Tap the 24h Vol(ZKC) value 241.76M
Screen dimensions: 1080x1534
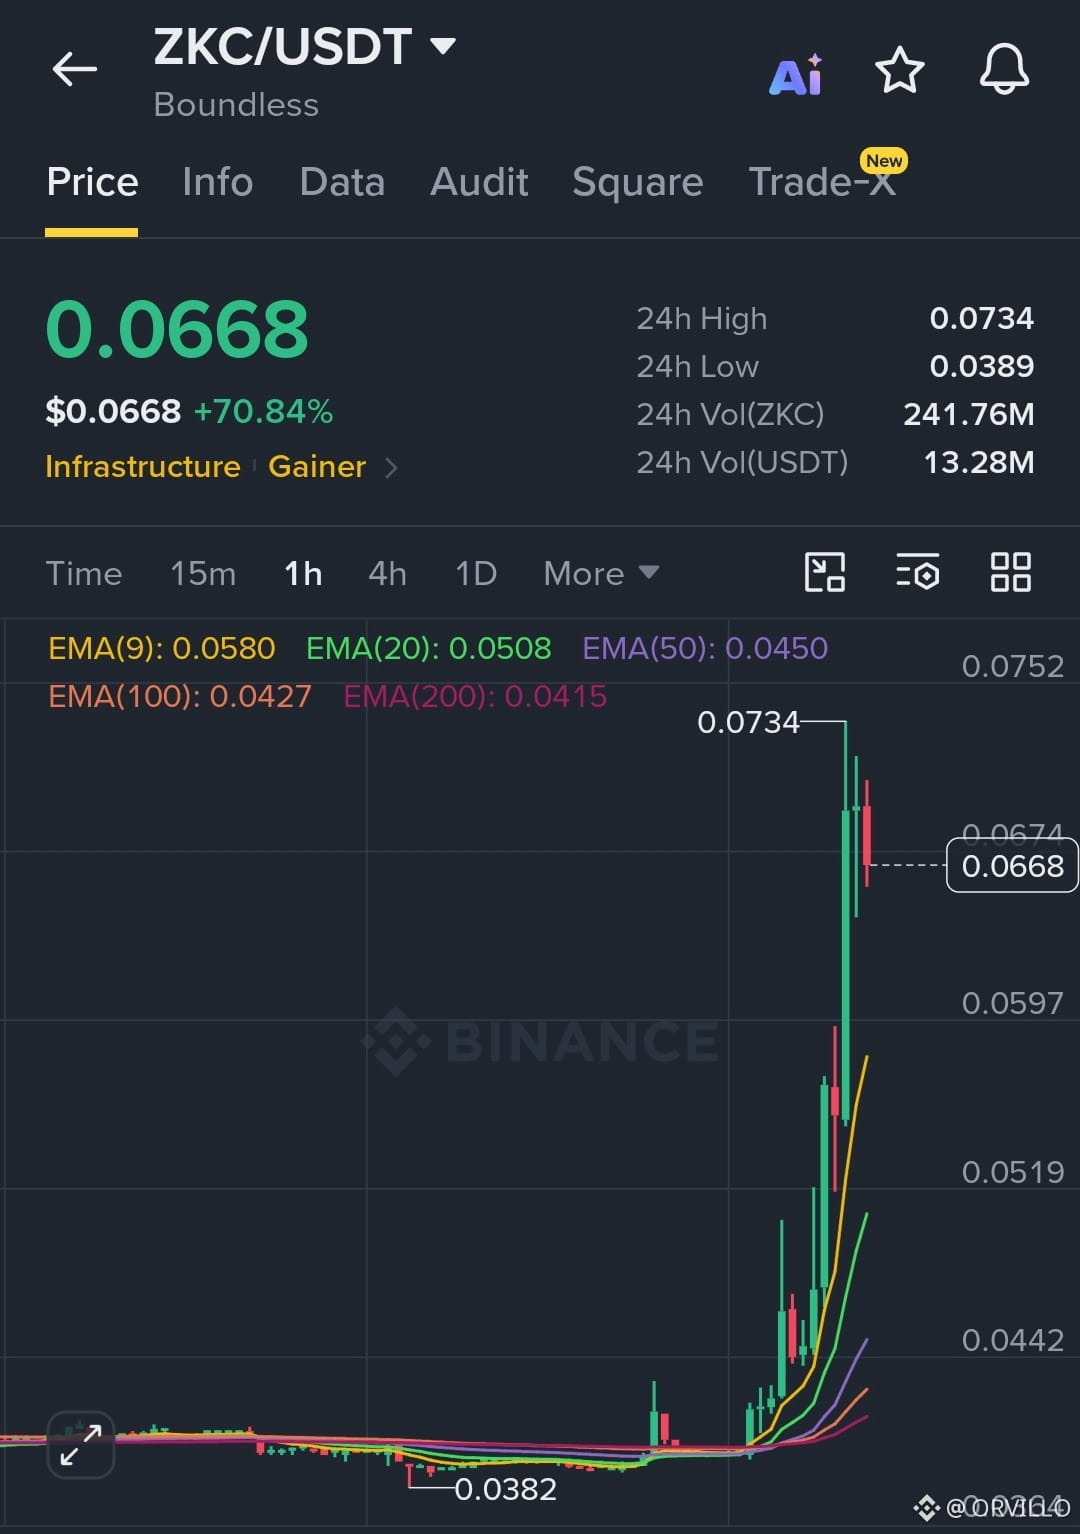[x=968, y=414]
